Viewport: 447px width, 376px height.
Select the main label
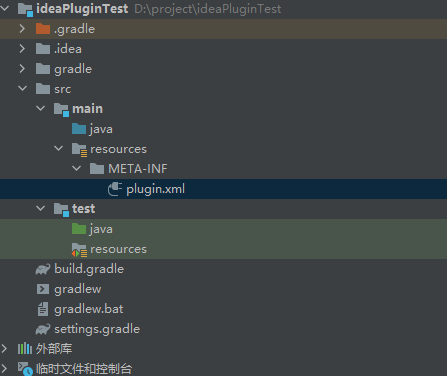pos(88,109)
